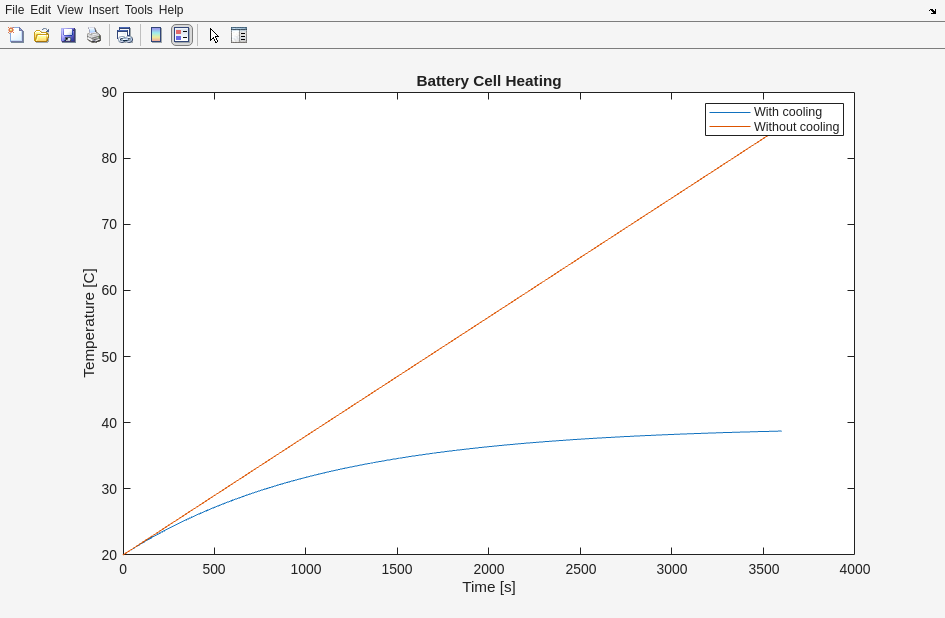The width and height of the screenshot is (945, 618).
Task: Open the Help menu
Action: pyautogui.click(x=171, y=10)
